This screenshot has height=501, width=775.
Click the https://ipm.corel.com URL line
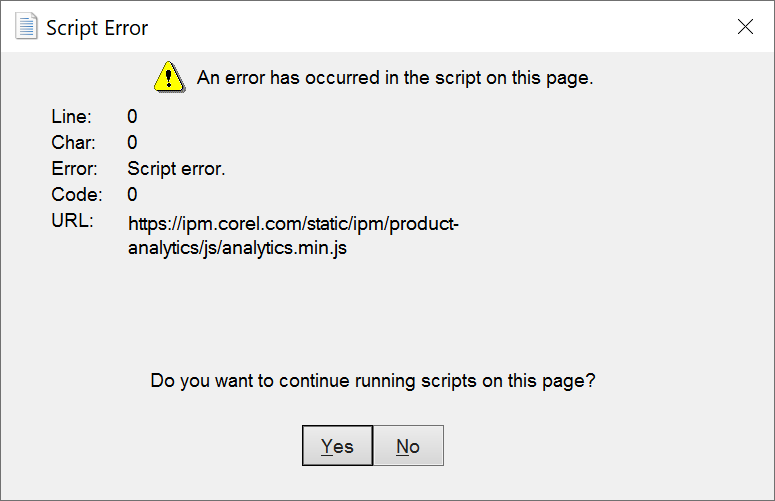pyautogui.click(x=293, y=223)
